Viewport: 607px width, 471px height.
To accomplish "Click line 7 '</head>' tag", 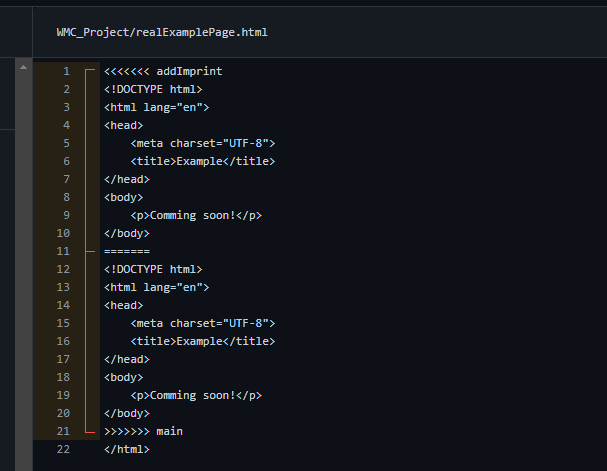I will point(127,179).
